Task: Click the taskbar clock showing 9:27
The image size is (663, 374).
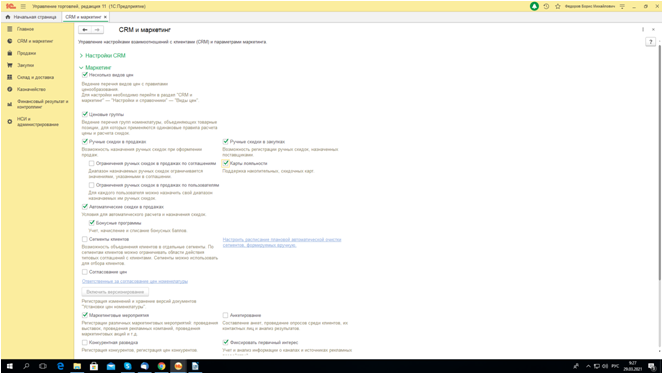Action: (633, 366)
